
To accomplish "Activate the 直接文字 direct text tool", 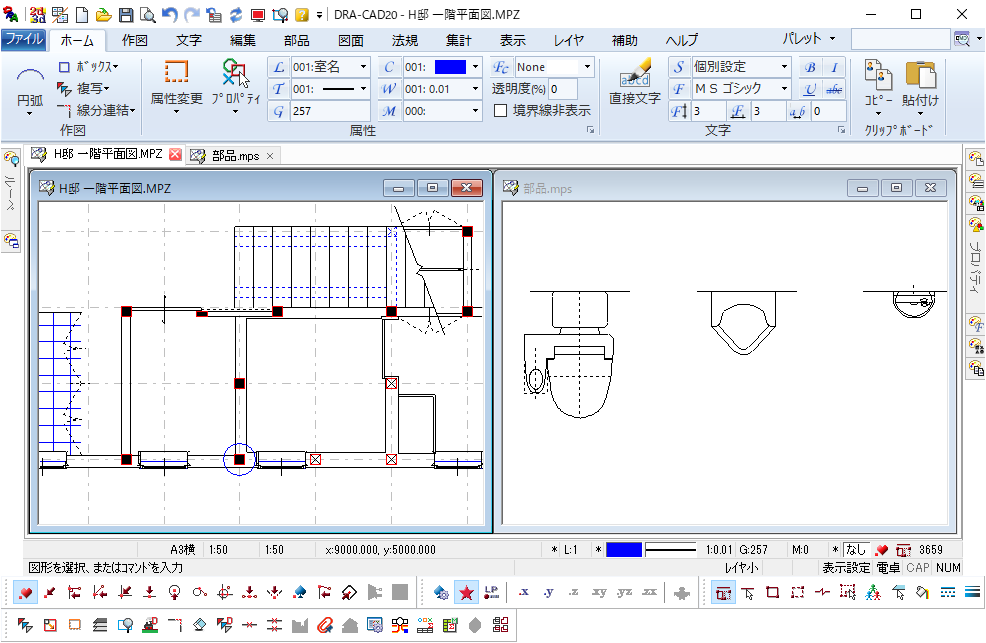I will 635,80.
